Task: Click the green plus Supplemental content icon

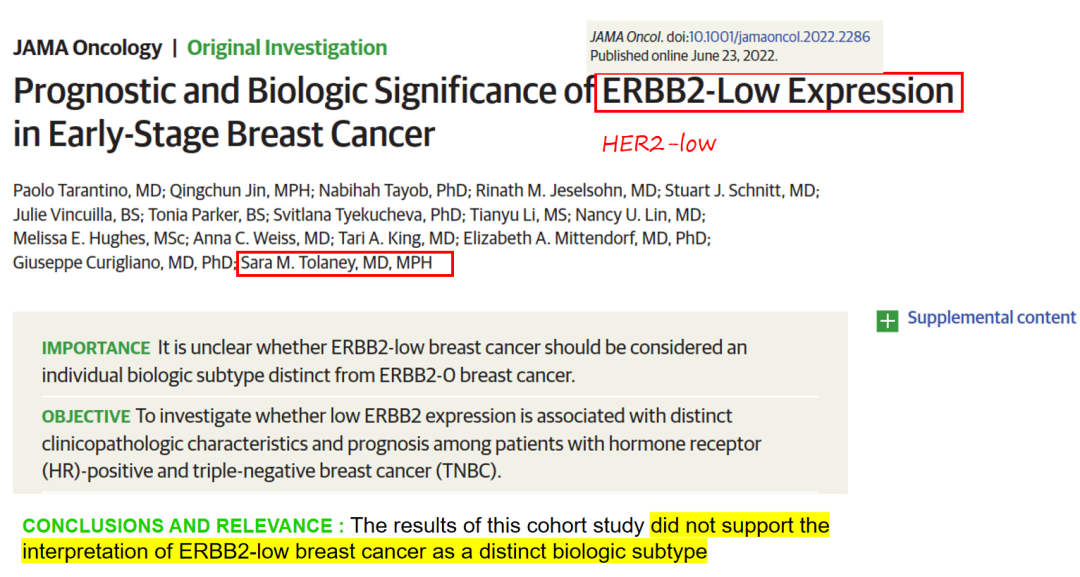Action: click(887, 320)
